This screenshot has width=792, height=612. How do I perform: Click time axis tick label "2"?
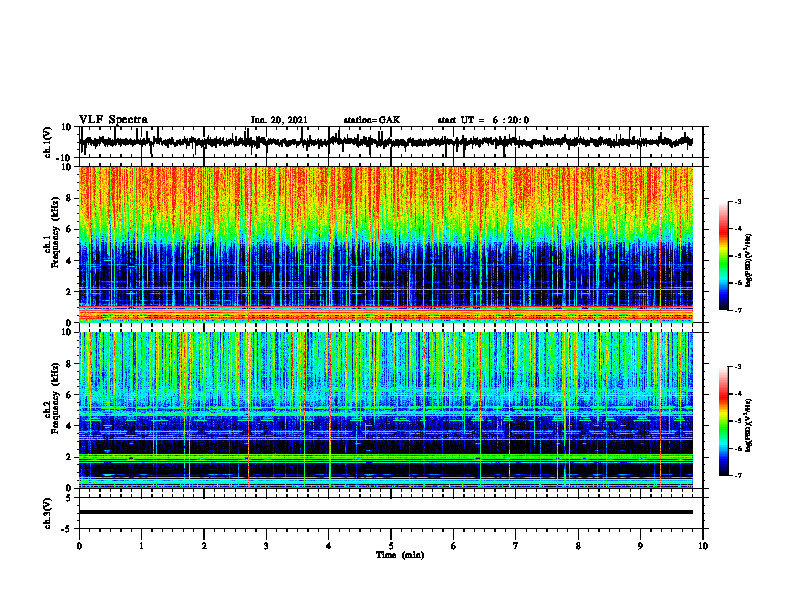(204, 546)
